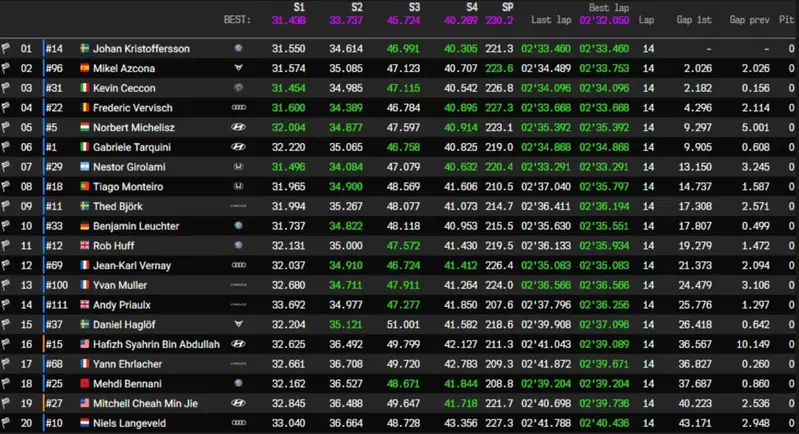This screenshot has height=434, width=799.
Task: Click Azcona's last lap 02'34.489
Action: (x=546, y=68)
